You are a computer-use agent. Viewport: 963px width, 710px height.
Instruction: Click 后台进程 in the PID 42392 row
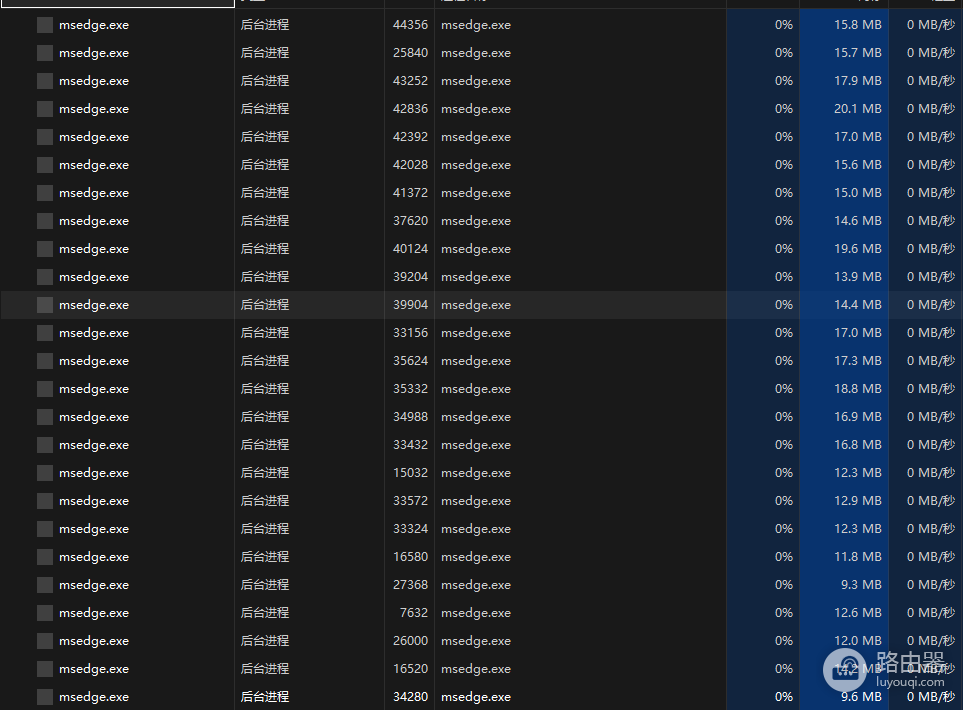point(265,137)
